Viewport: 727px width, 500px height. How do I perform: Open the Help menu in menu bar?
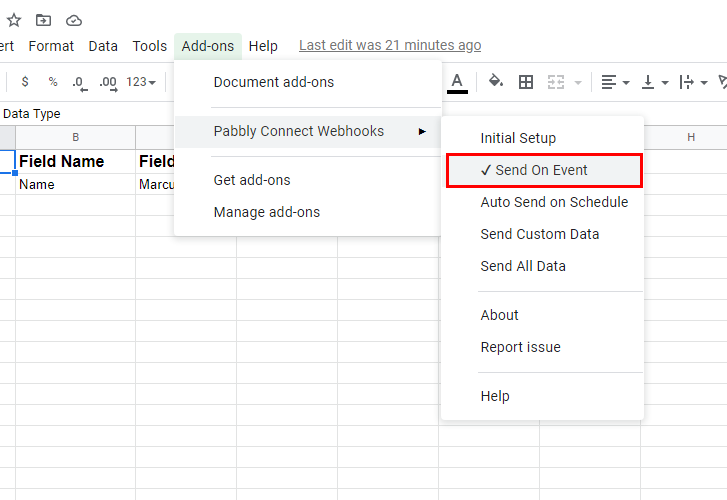tap(263, 46)
